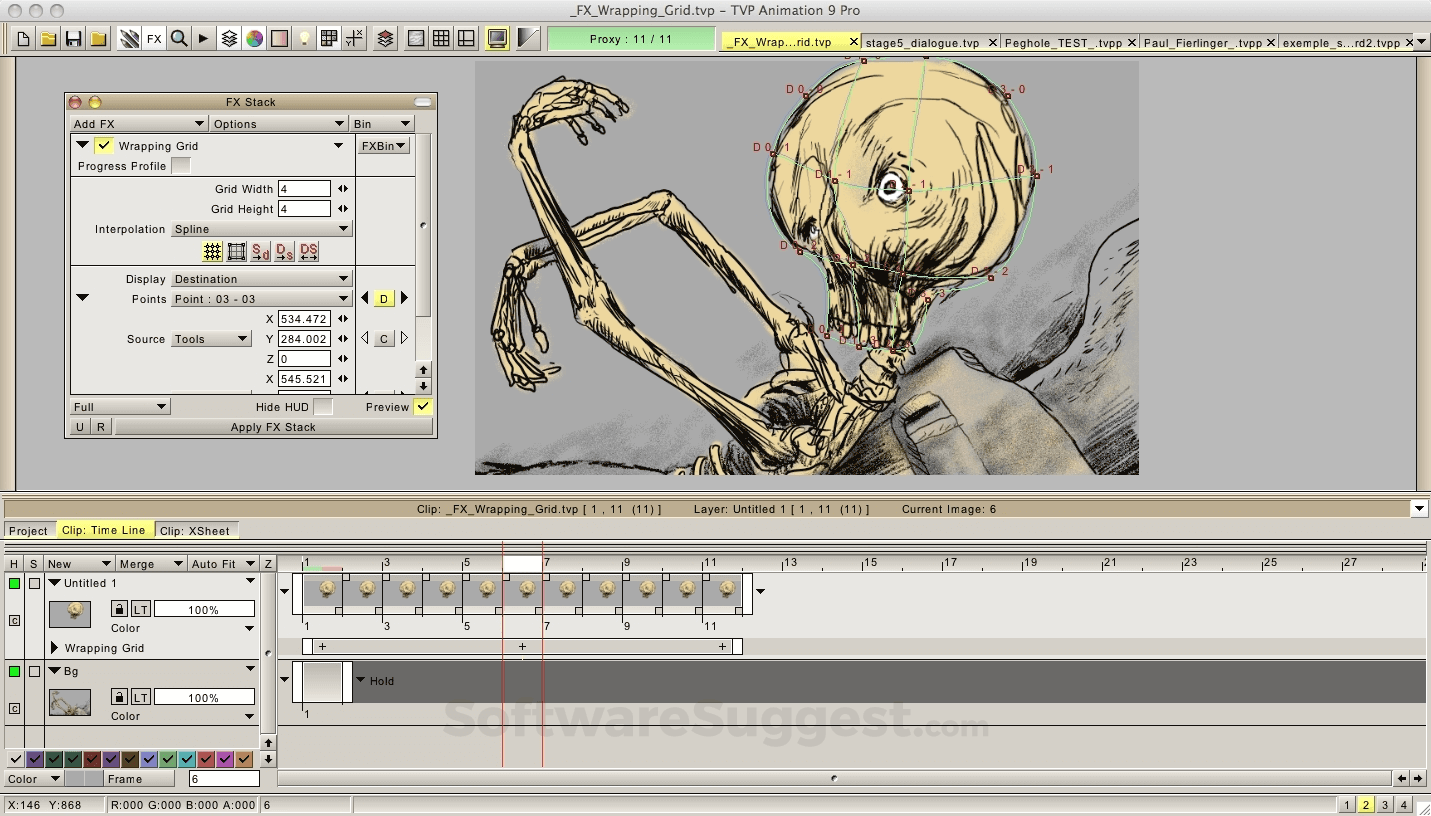This screenshot has height=816, width=1431.
Task: Click the Apply FX Stack button
Action: tap(273, 427)
